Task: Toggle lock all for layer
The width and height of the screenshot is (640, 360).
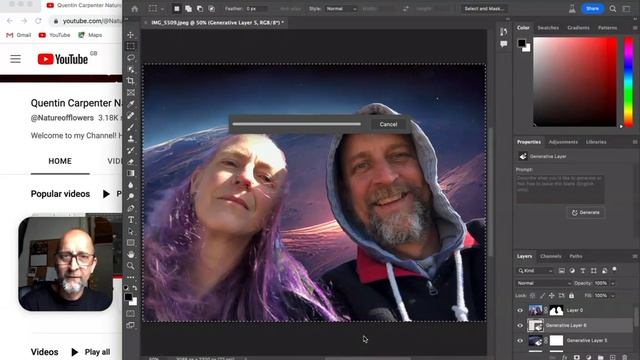Action: point(571,296)
